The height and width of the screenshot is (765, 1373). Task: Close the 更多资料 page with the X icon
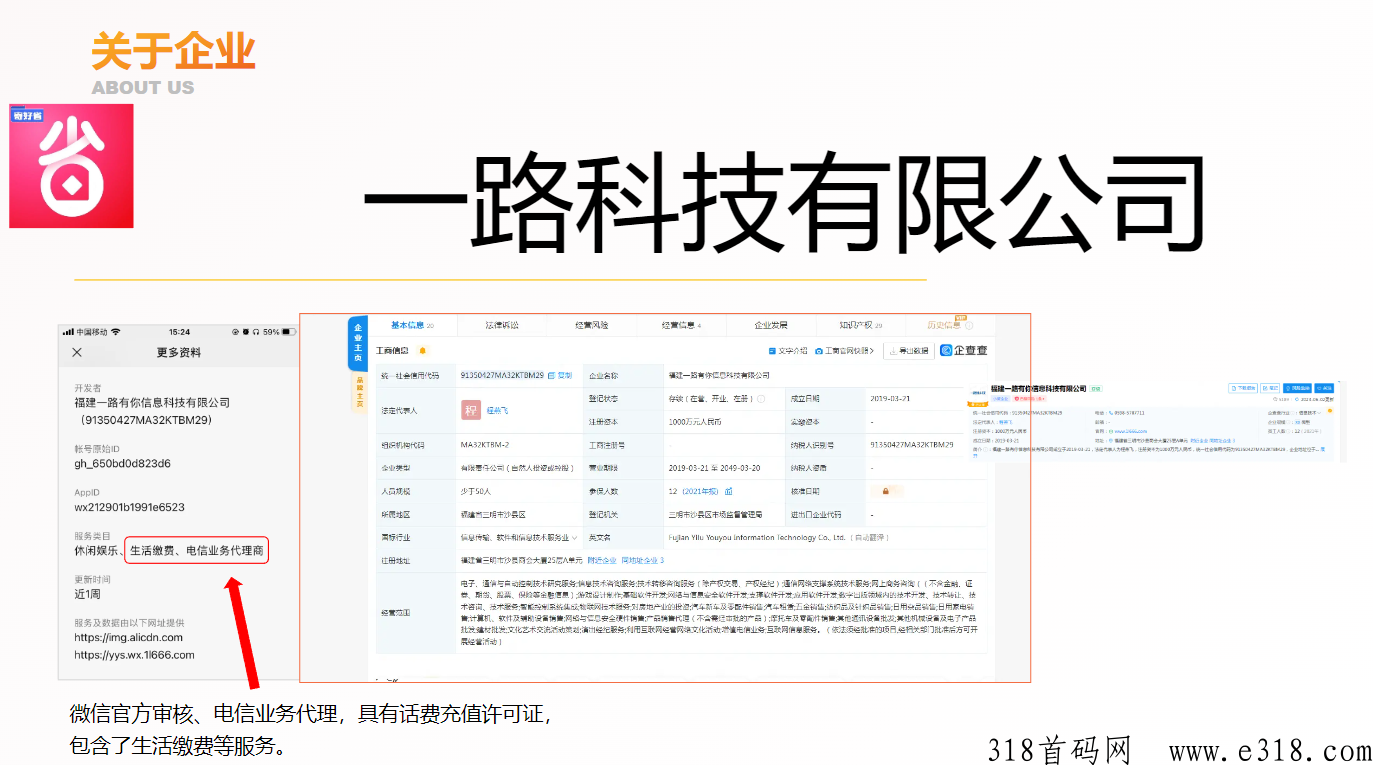77,352
